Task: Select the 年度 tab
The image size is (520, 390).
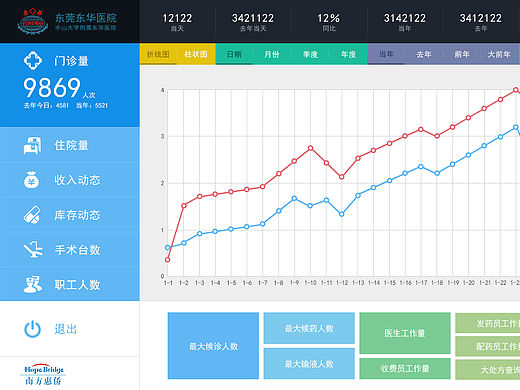Action: click(x=348, y=54)
